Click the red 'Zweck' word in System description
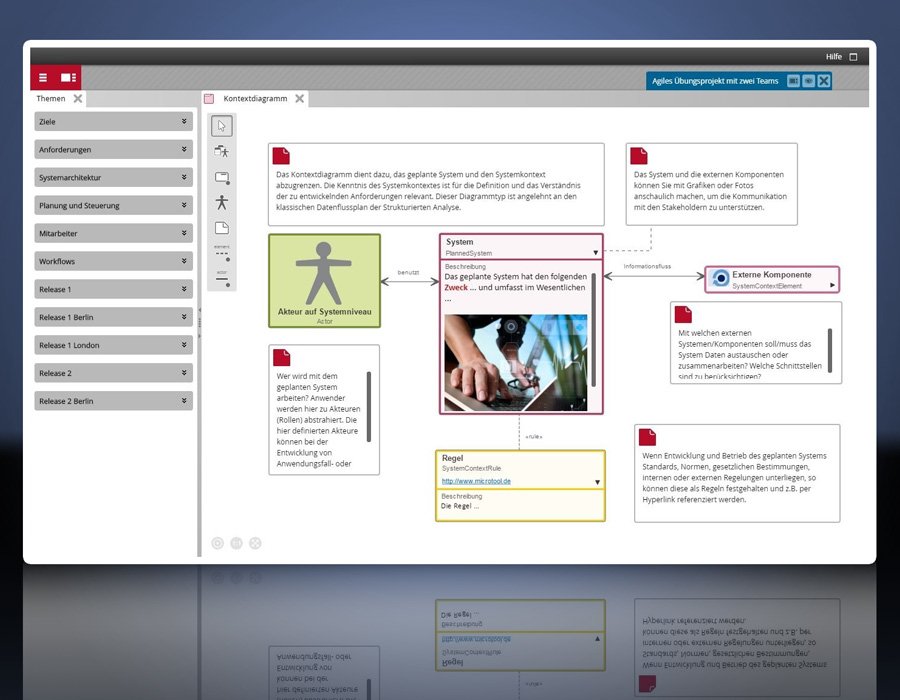 (456, 287)
